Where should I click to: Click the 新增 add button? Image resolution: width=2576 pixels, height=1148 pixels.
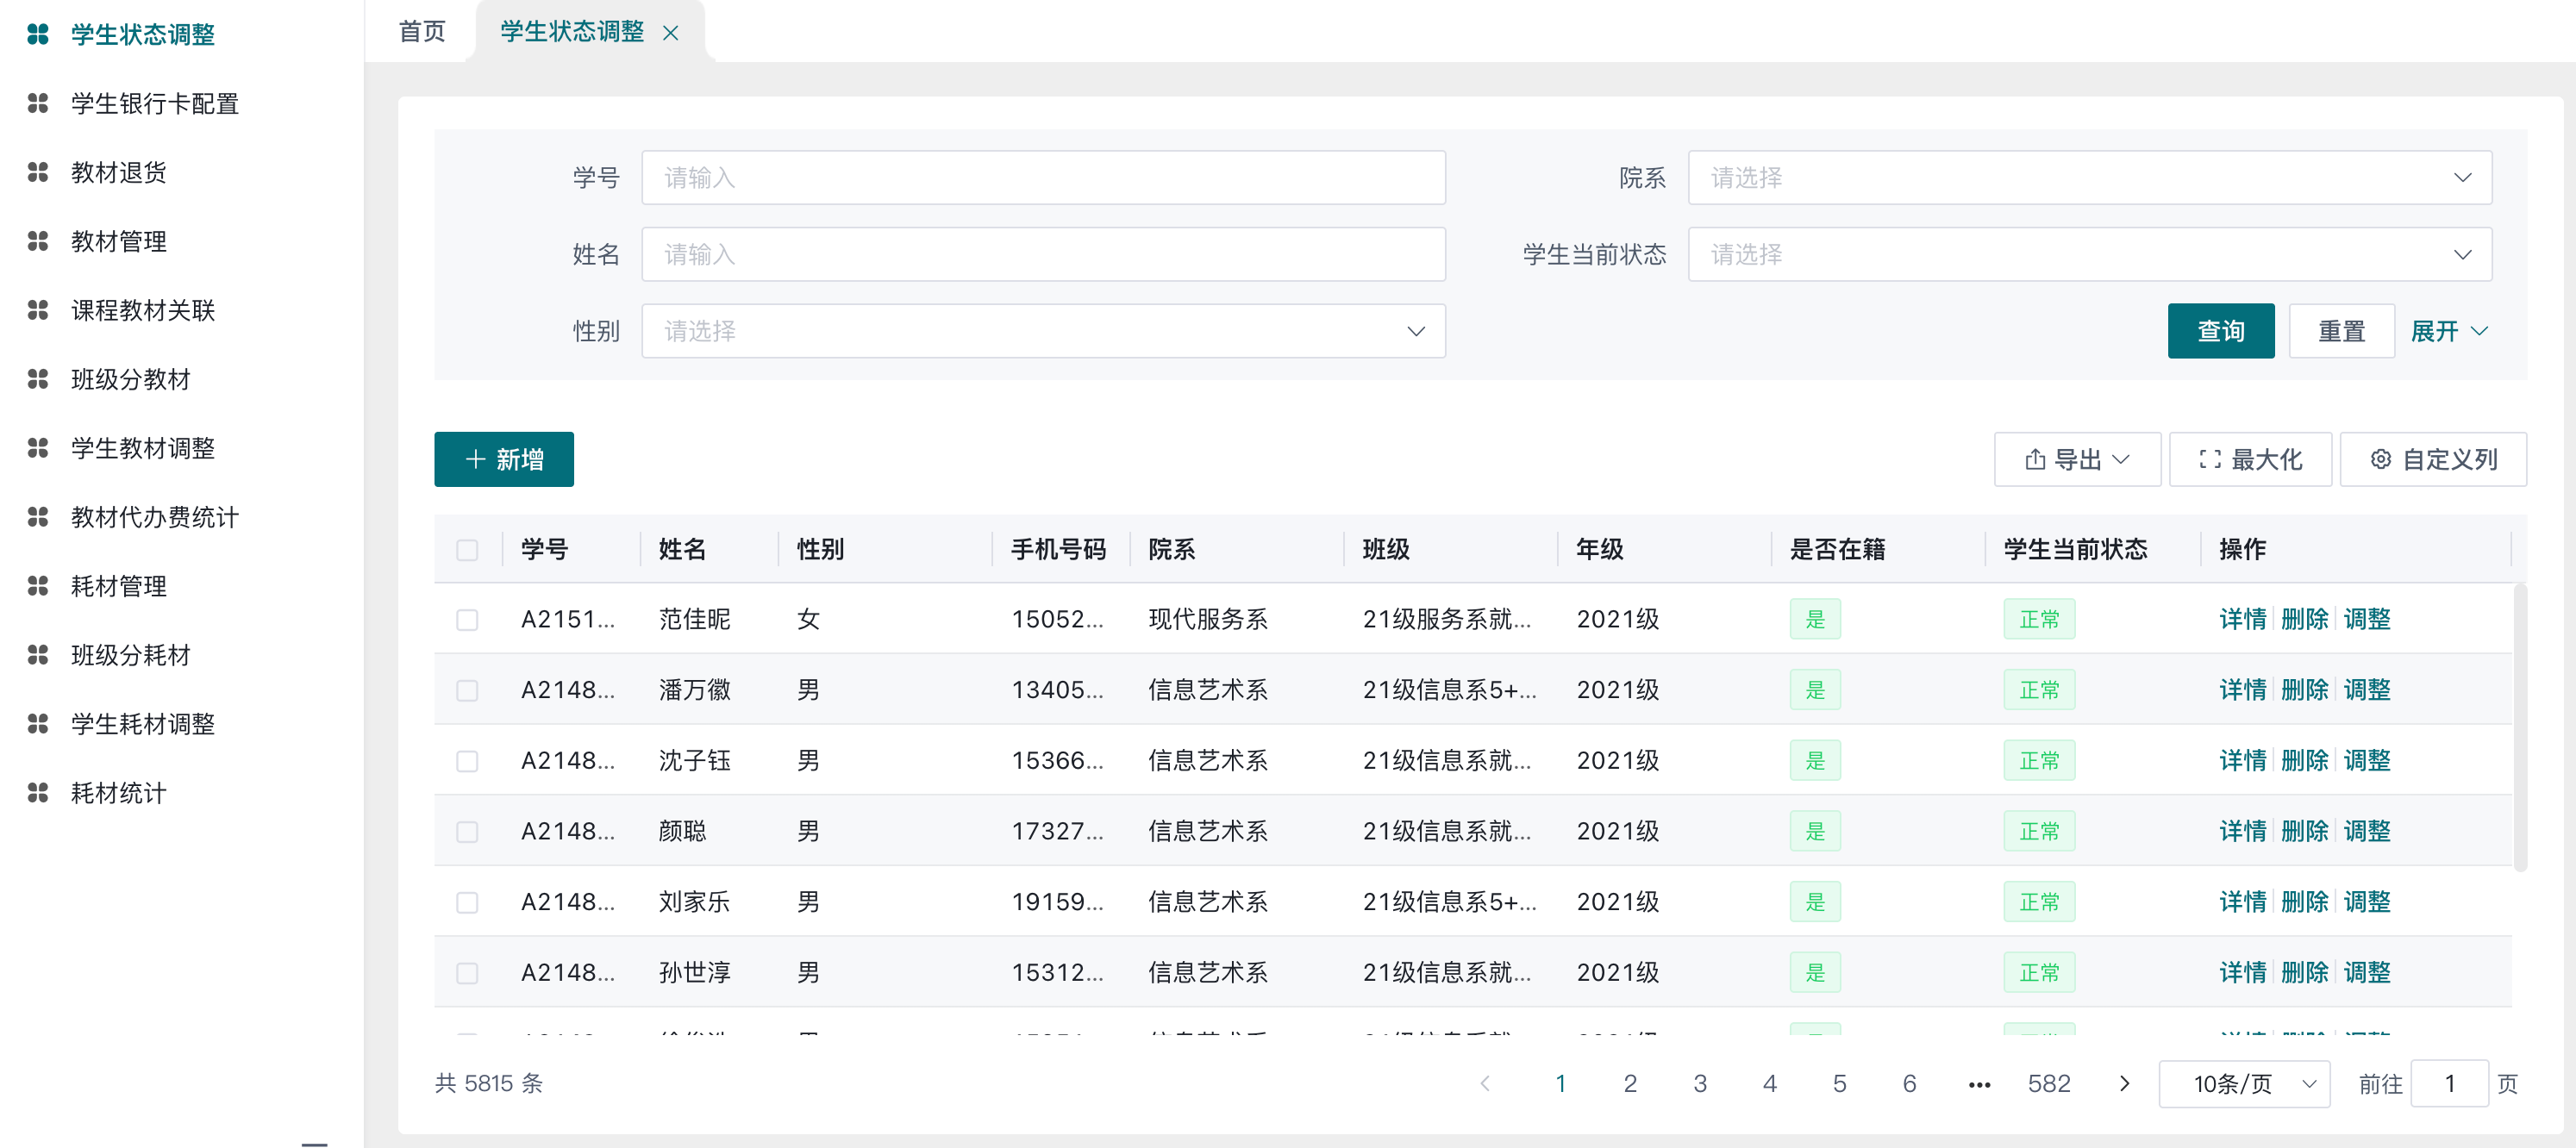coord(504,460)
